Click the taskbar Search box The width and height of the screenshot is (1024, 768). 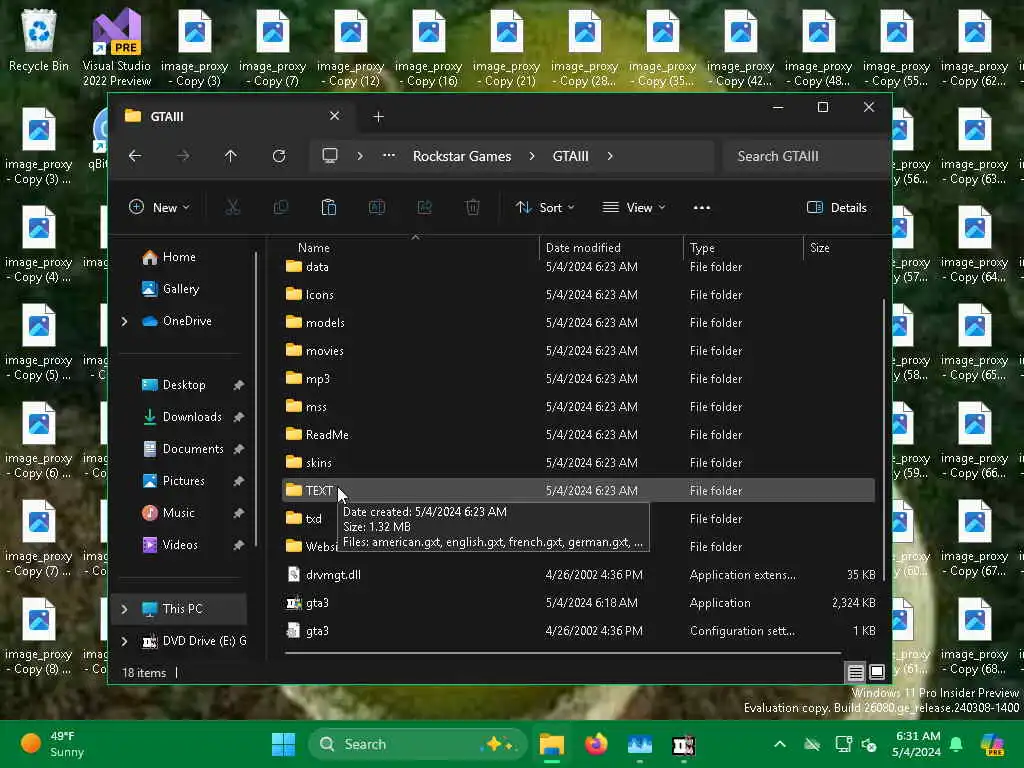(x=417, y=744)
